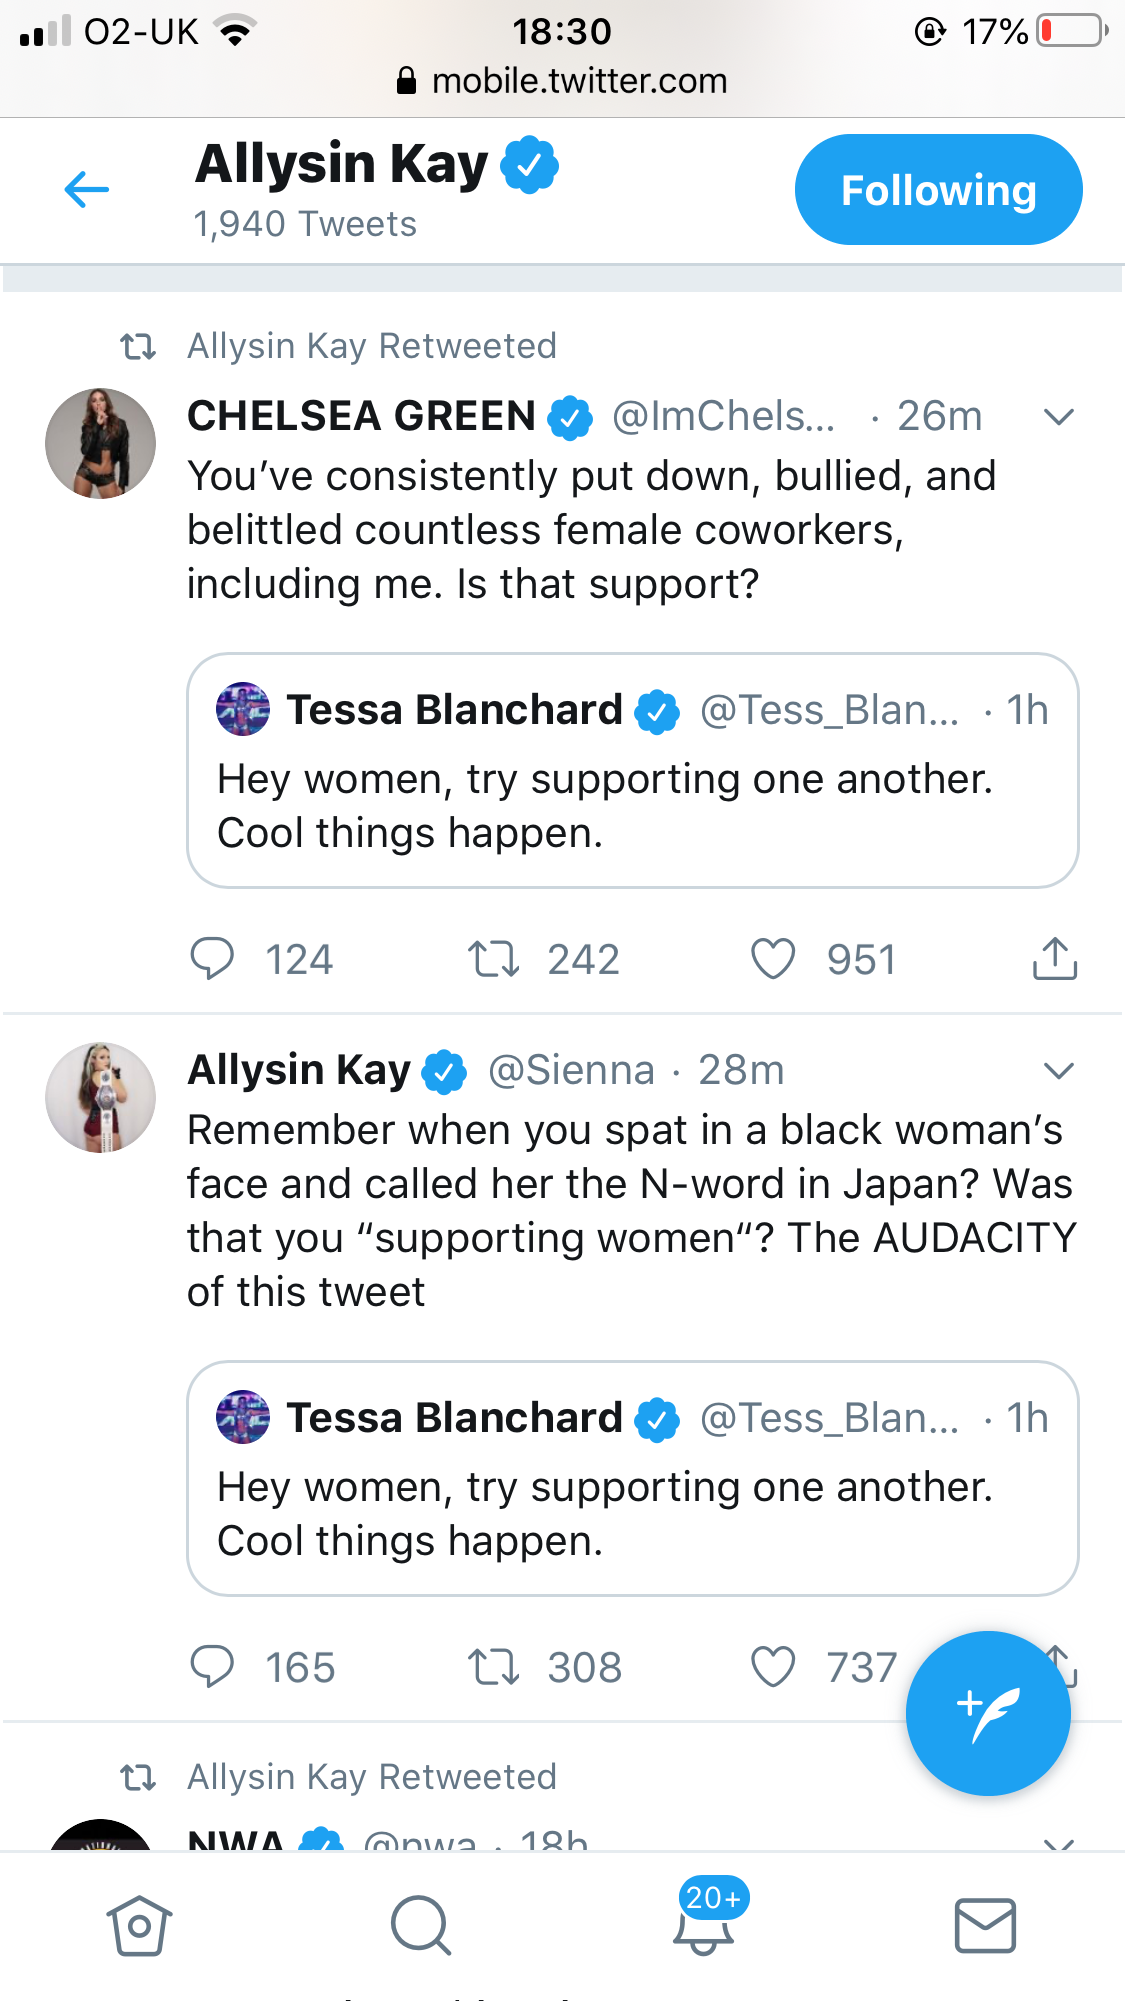Open the Search tab in the bottom bar
Screen dimensions: 1125x2001
click(421, 1925)
